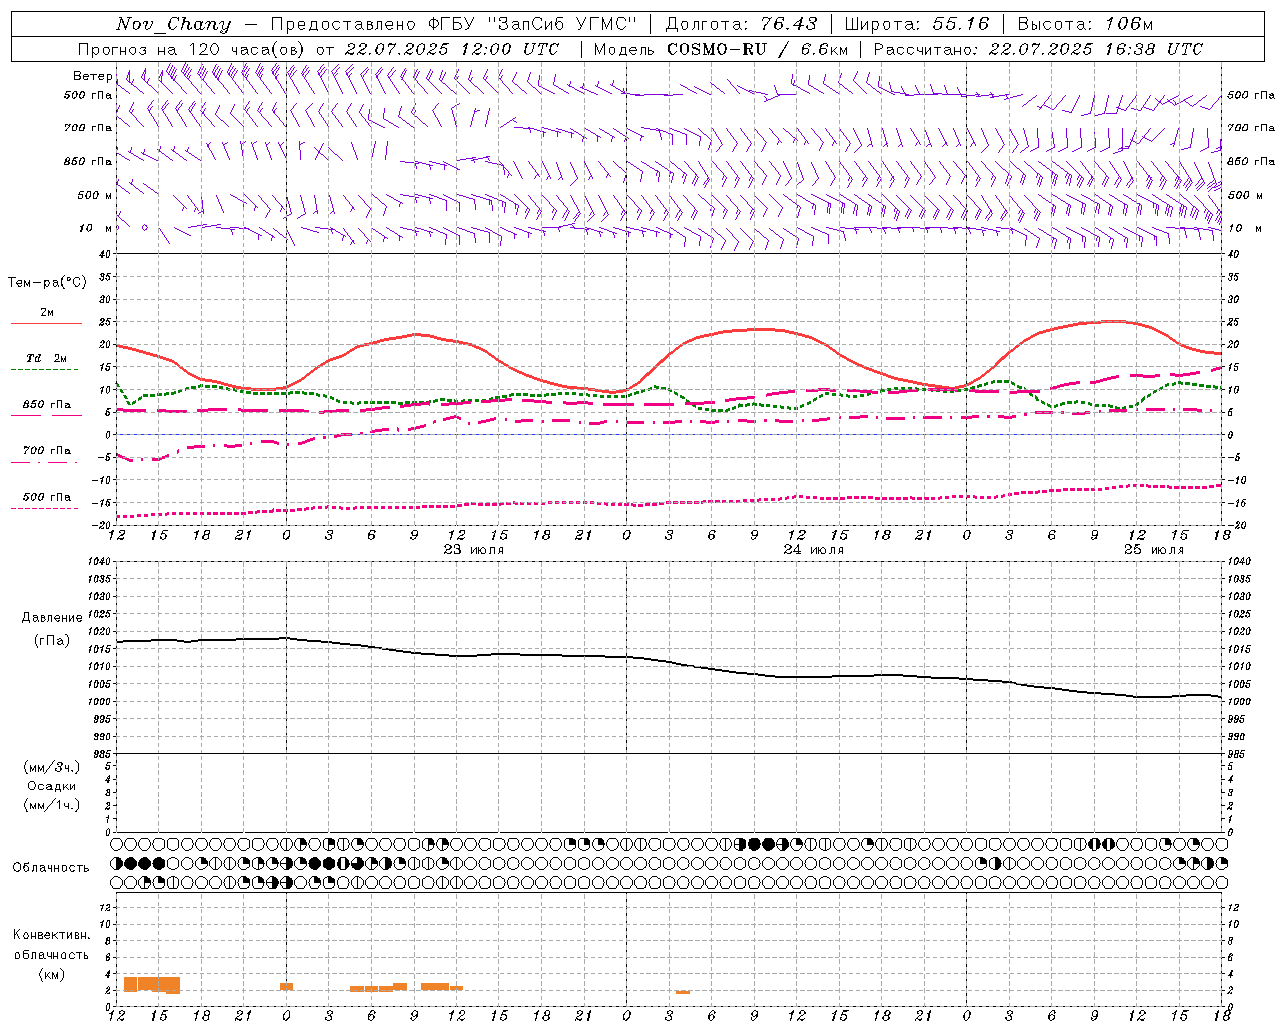Select the "Прогноз на 120 часа(ов)" forecast text

[x=191, y=49]
